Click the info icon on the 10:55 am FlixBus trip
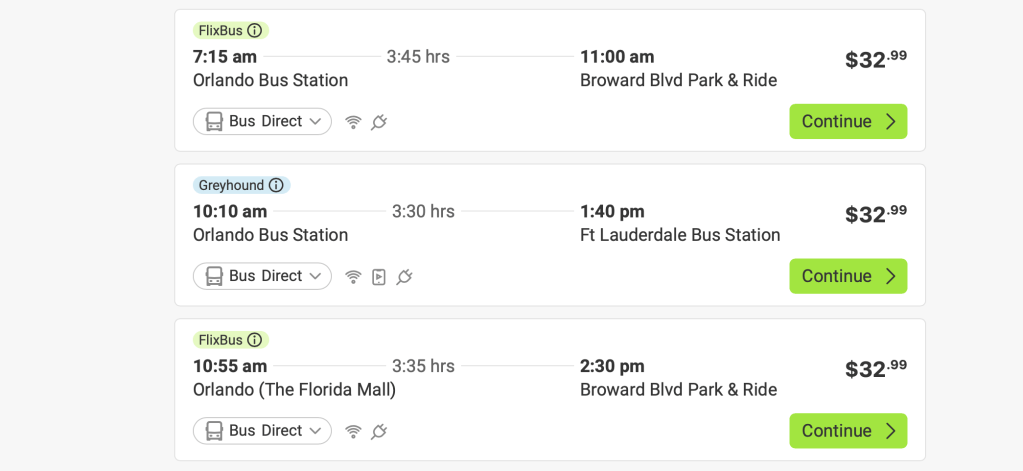This screenshot has height=471, width=1023. pos(255,340)
